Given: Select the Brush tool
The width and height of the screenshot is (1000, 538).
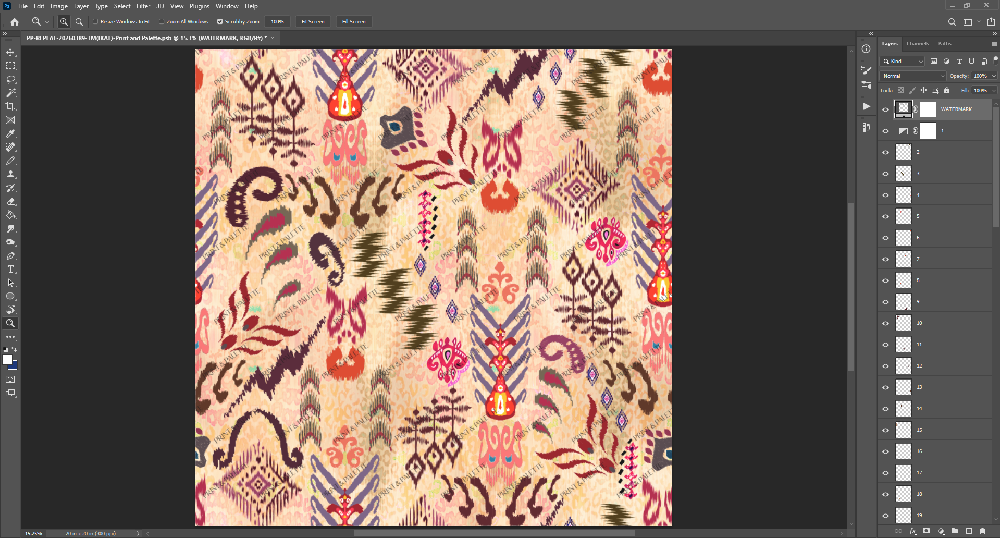Looking at the screenshot, I should [11, 161].
